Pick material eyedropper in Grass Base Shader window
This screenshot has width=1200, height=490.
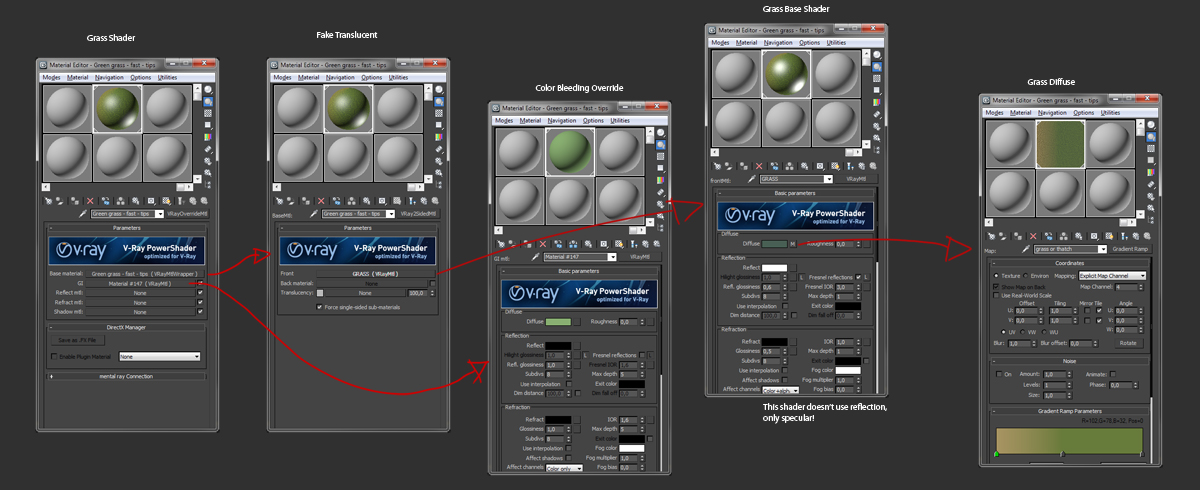pos(753,178)
